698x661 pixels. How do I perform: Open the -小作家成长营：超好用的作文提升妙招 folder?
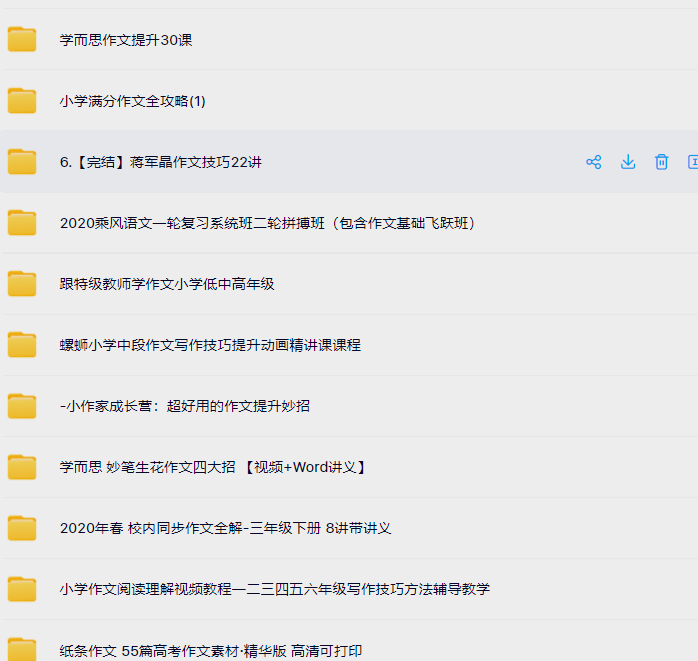185,406
